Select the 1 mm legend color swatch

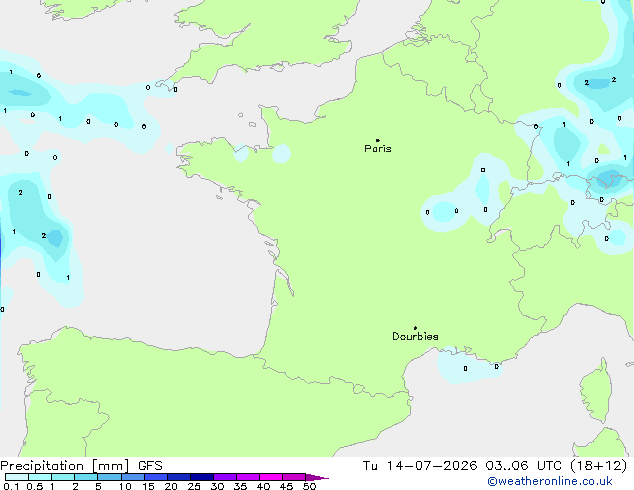pos(63,477)
